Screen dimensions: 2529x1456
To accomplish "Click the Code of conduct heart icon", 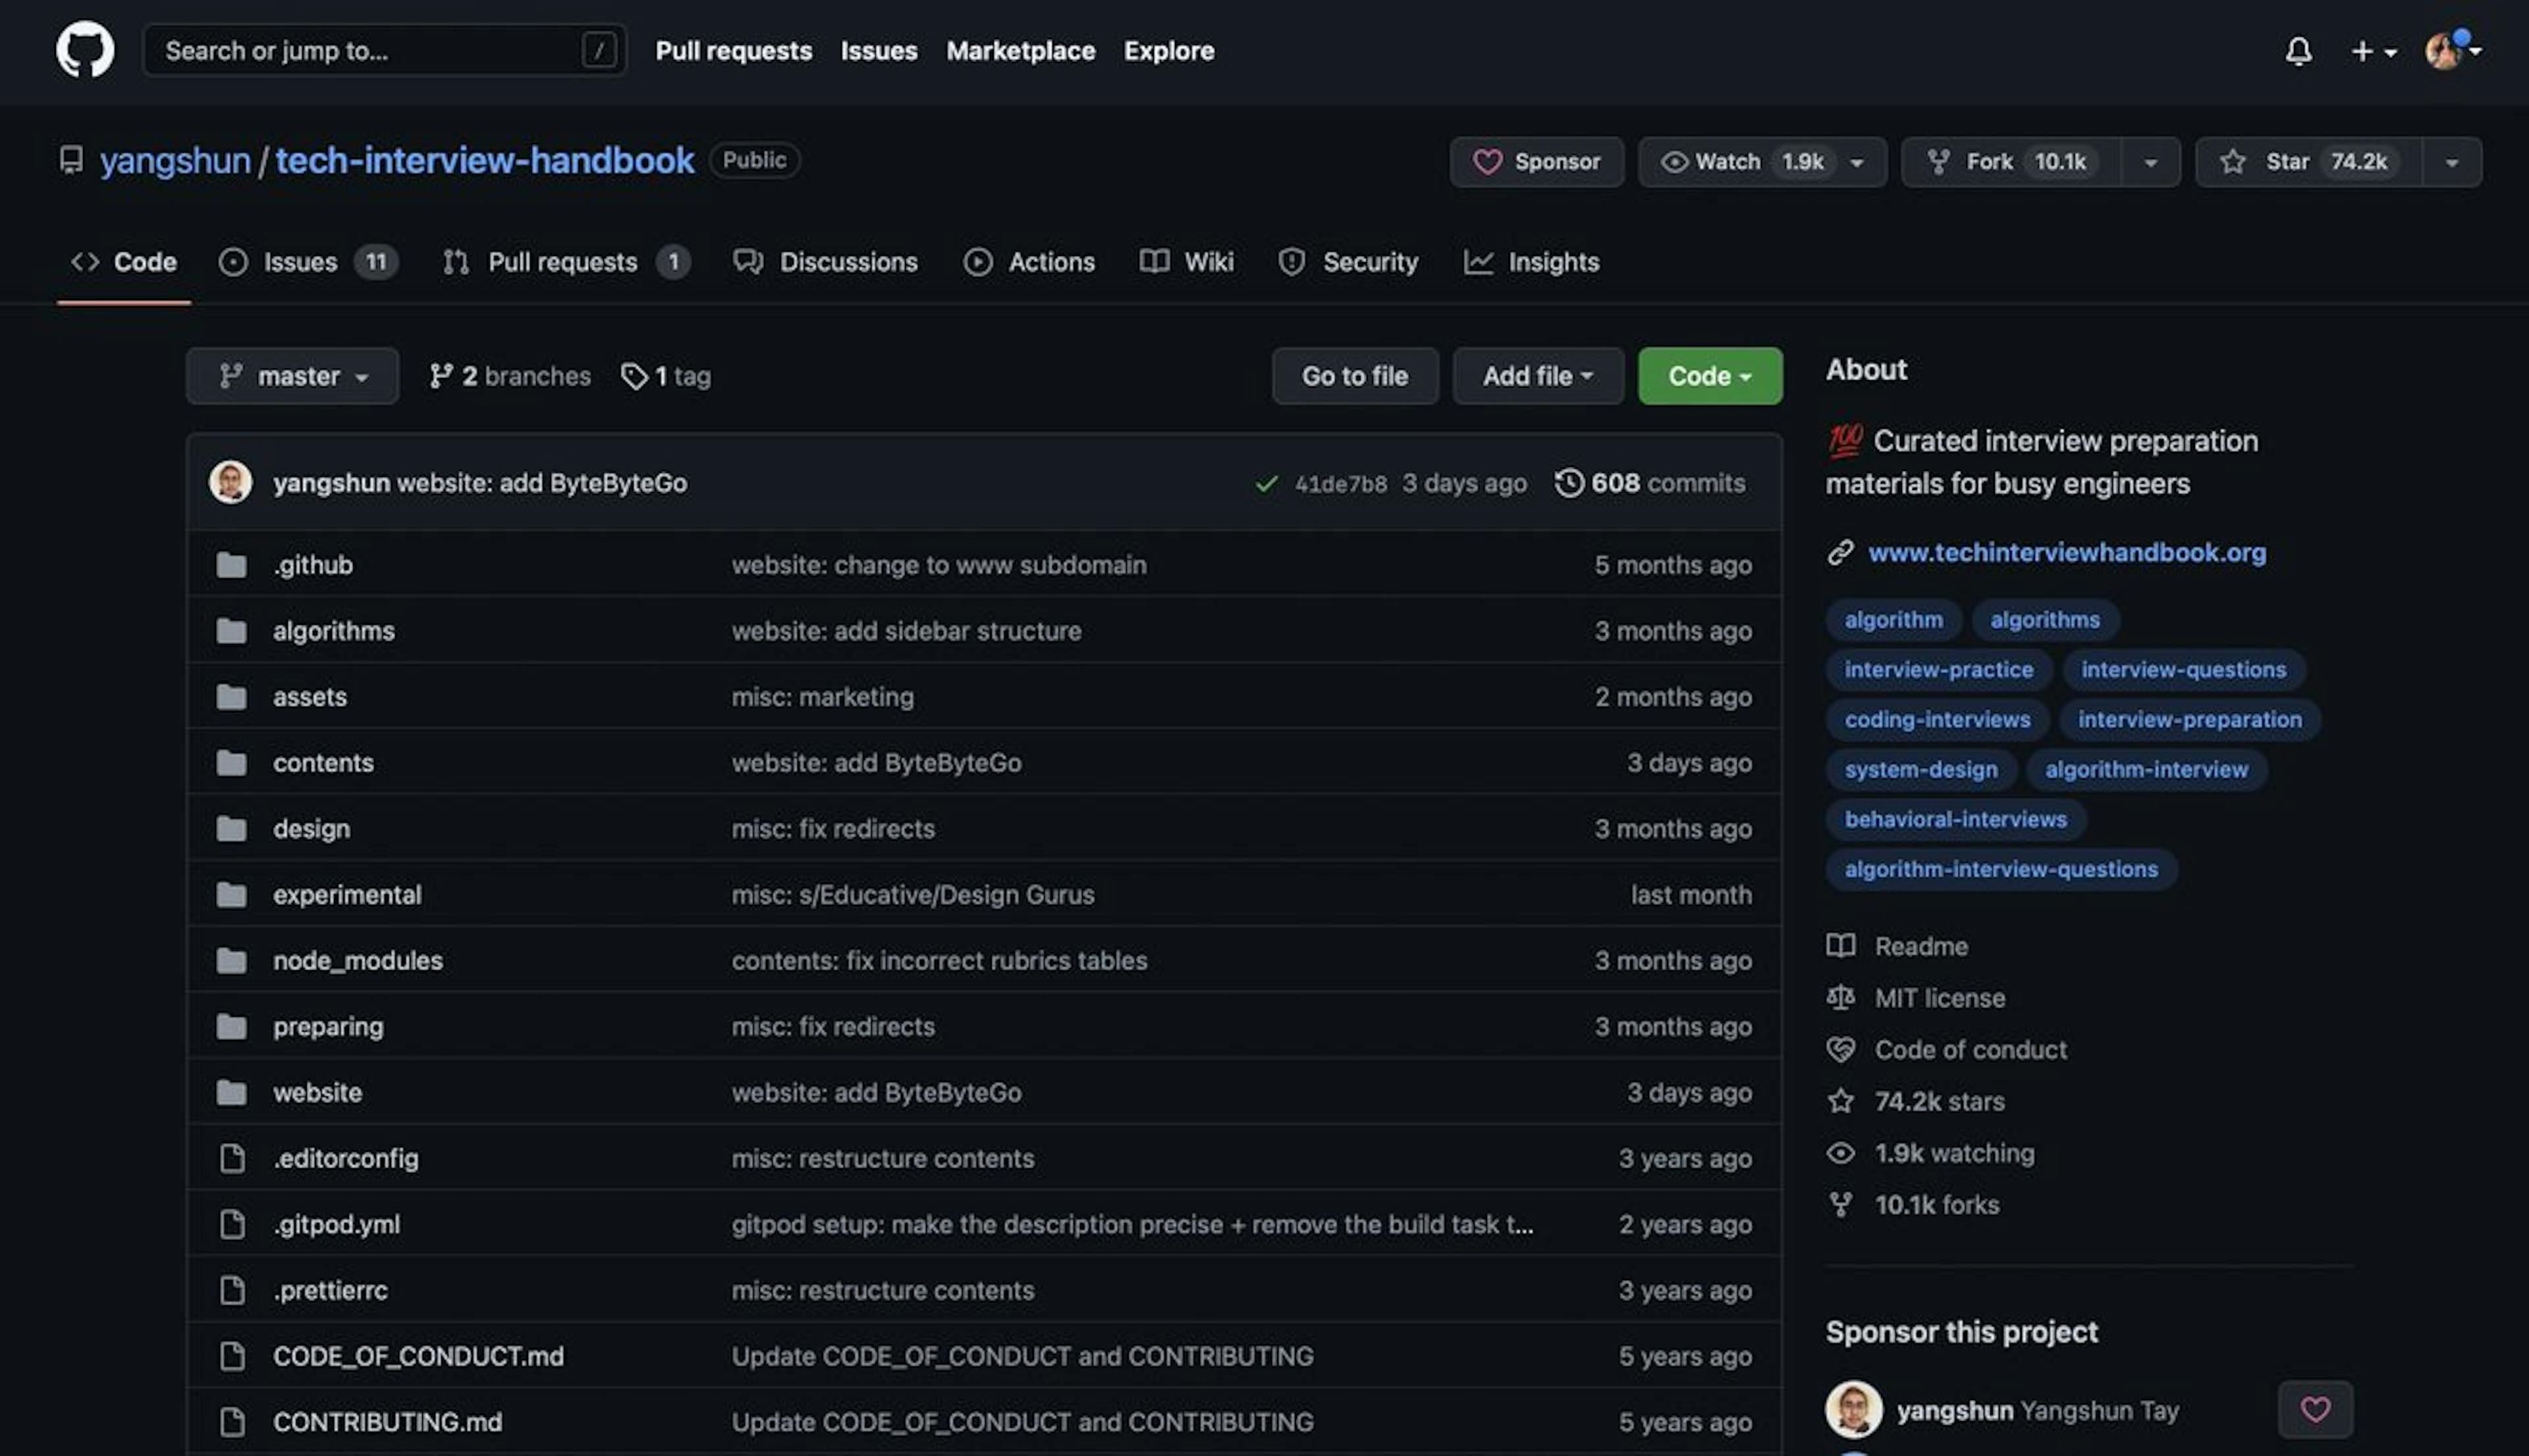I will (x=1841, y=1050).
